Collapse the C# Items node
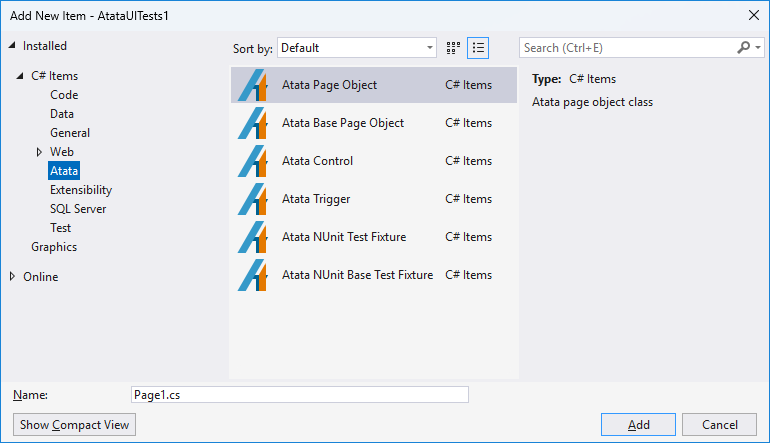 point(21,76)
